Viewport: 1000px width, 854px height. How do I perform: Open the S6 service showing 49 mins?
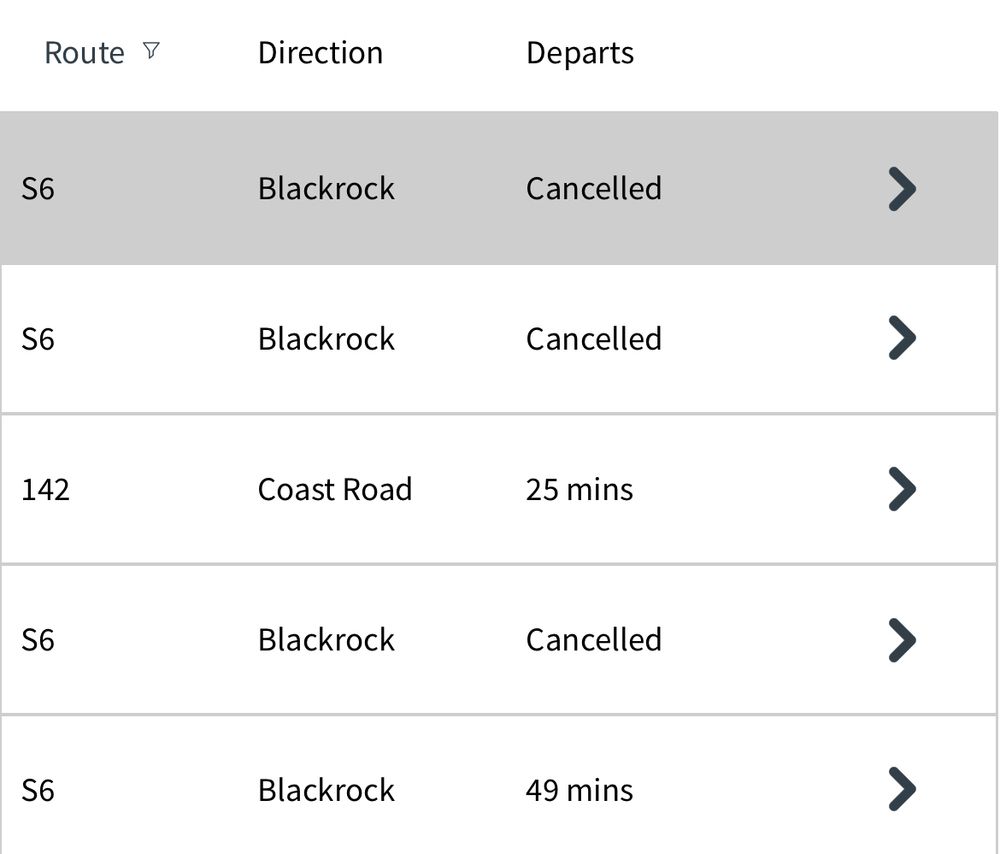[x=450, y=790]
